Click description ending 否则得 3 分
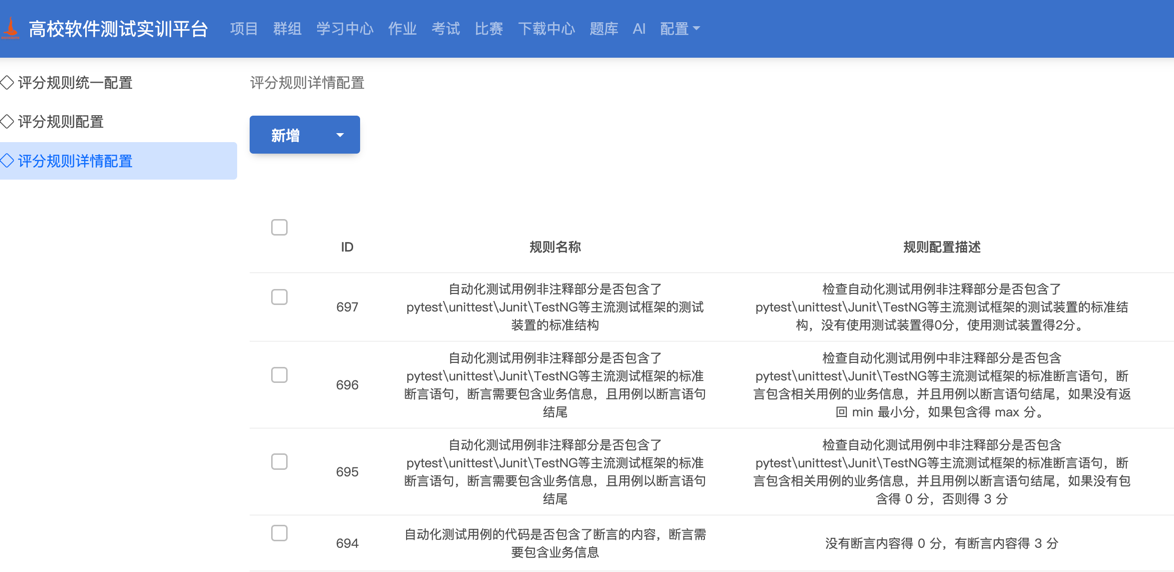This screenshot has height=572, width=1174. [x=942, y=472]
